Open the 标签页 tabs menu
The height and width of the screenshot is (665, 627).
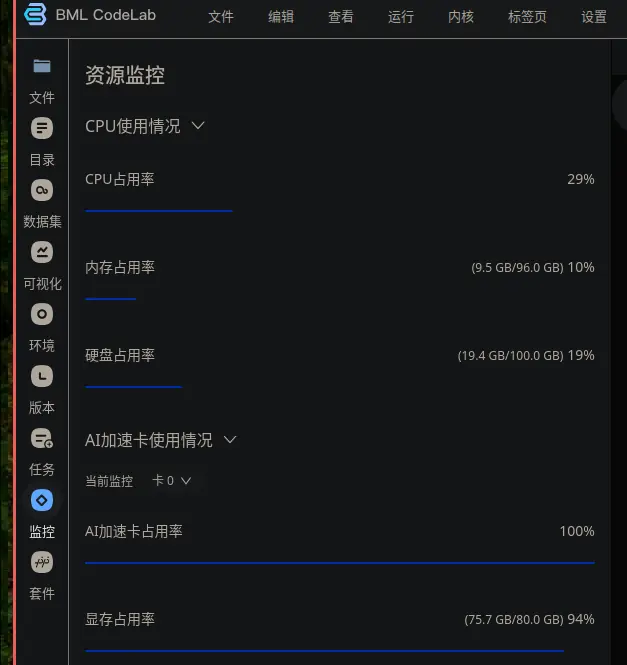(527, 17)
